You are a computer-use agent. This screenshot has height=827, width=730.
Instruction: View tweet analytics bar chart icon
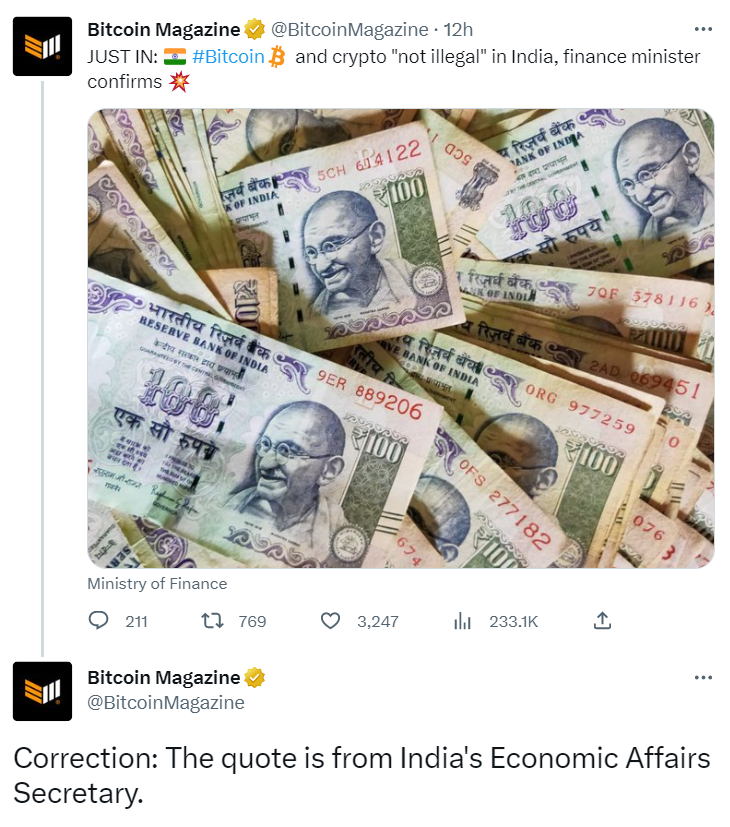(462, 621)
